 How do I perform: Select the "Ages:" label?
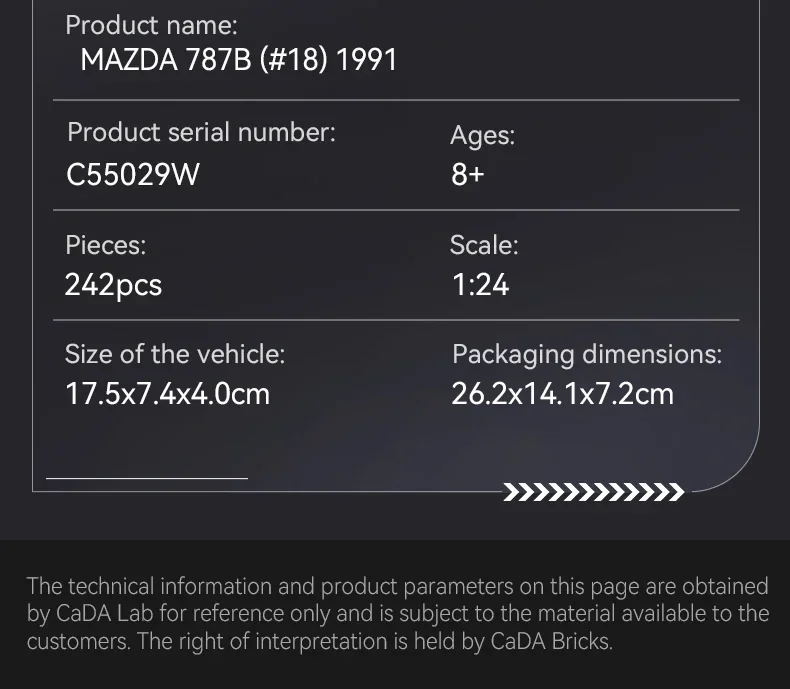click(482, 136)
